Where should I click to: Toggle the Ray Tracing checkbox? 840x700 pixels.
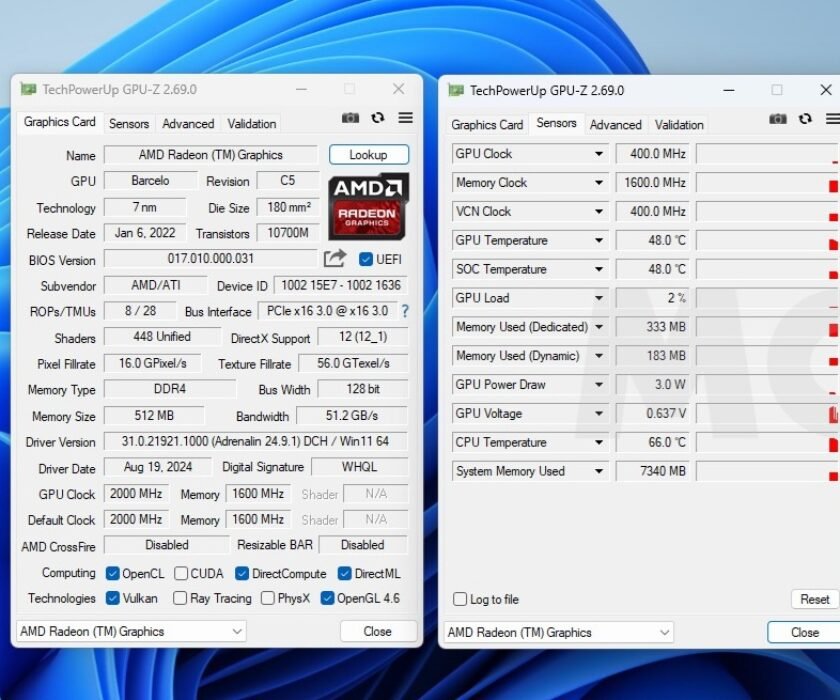[180, 598]
